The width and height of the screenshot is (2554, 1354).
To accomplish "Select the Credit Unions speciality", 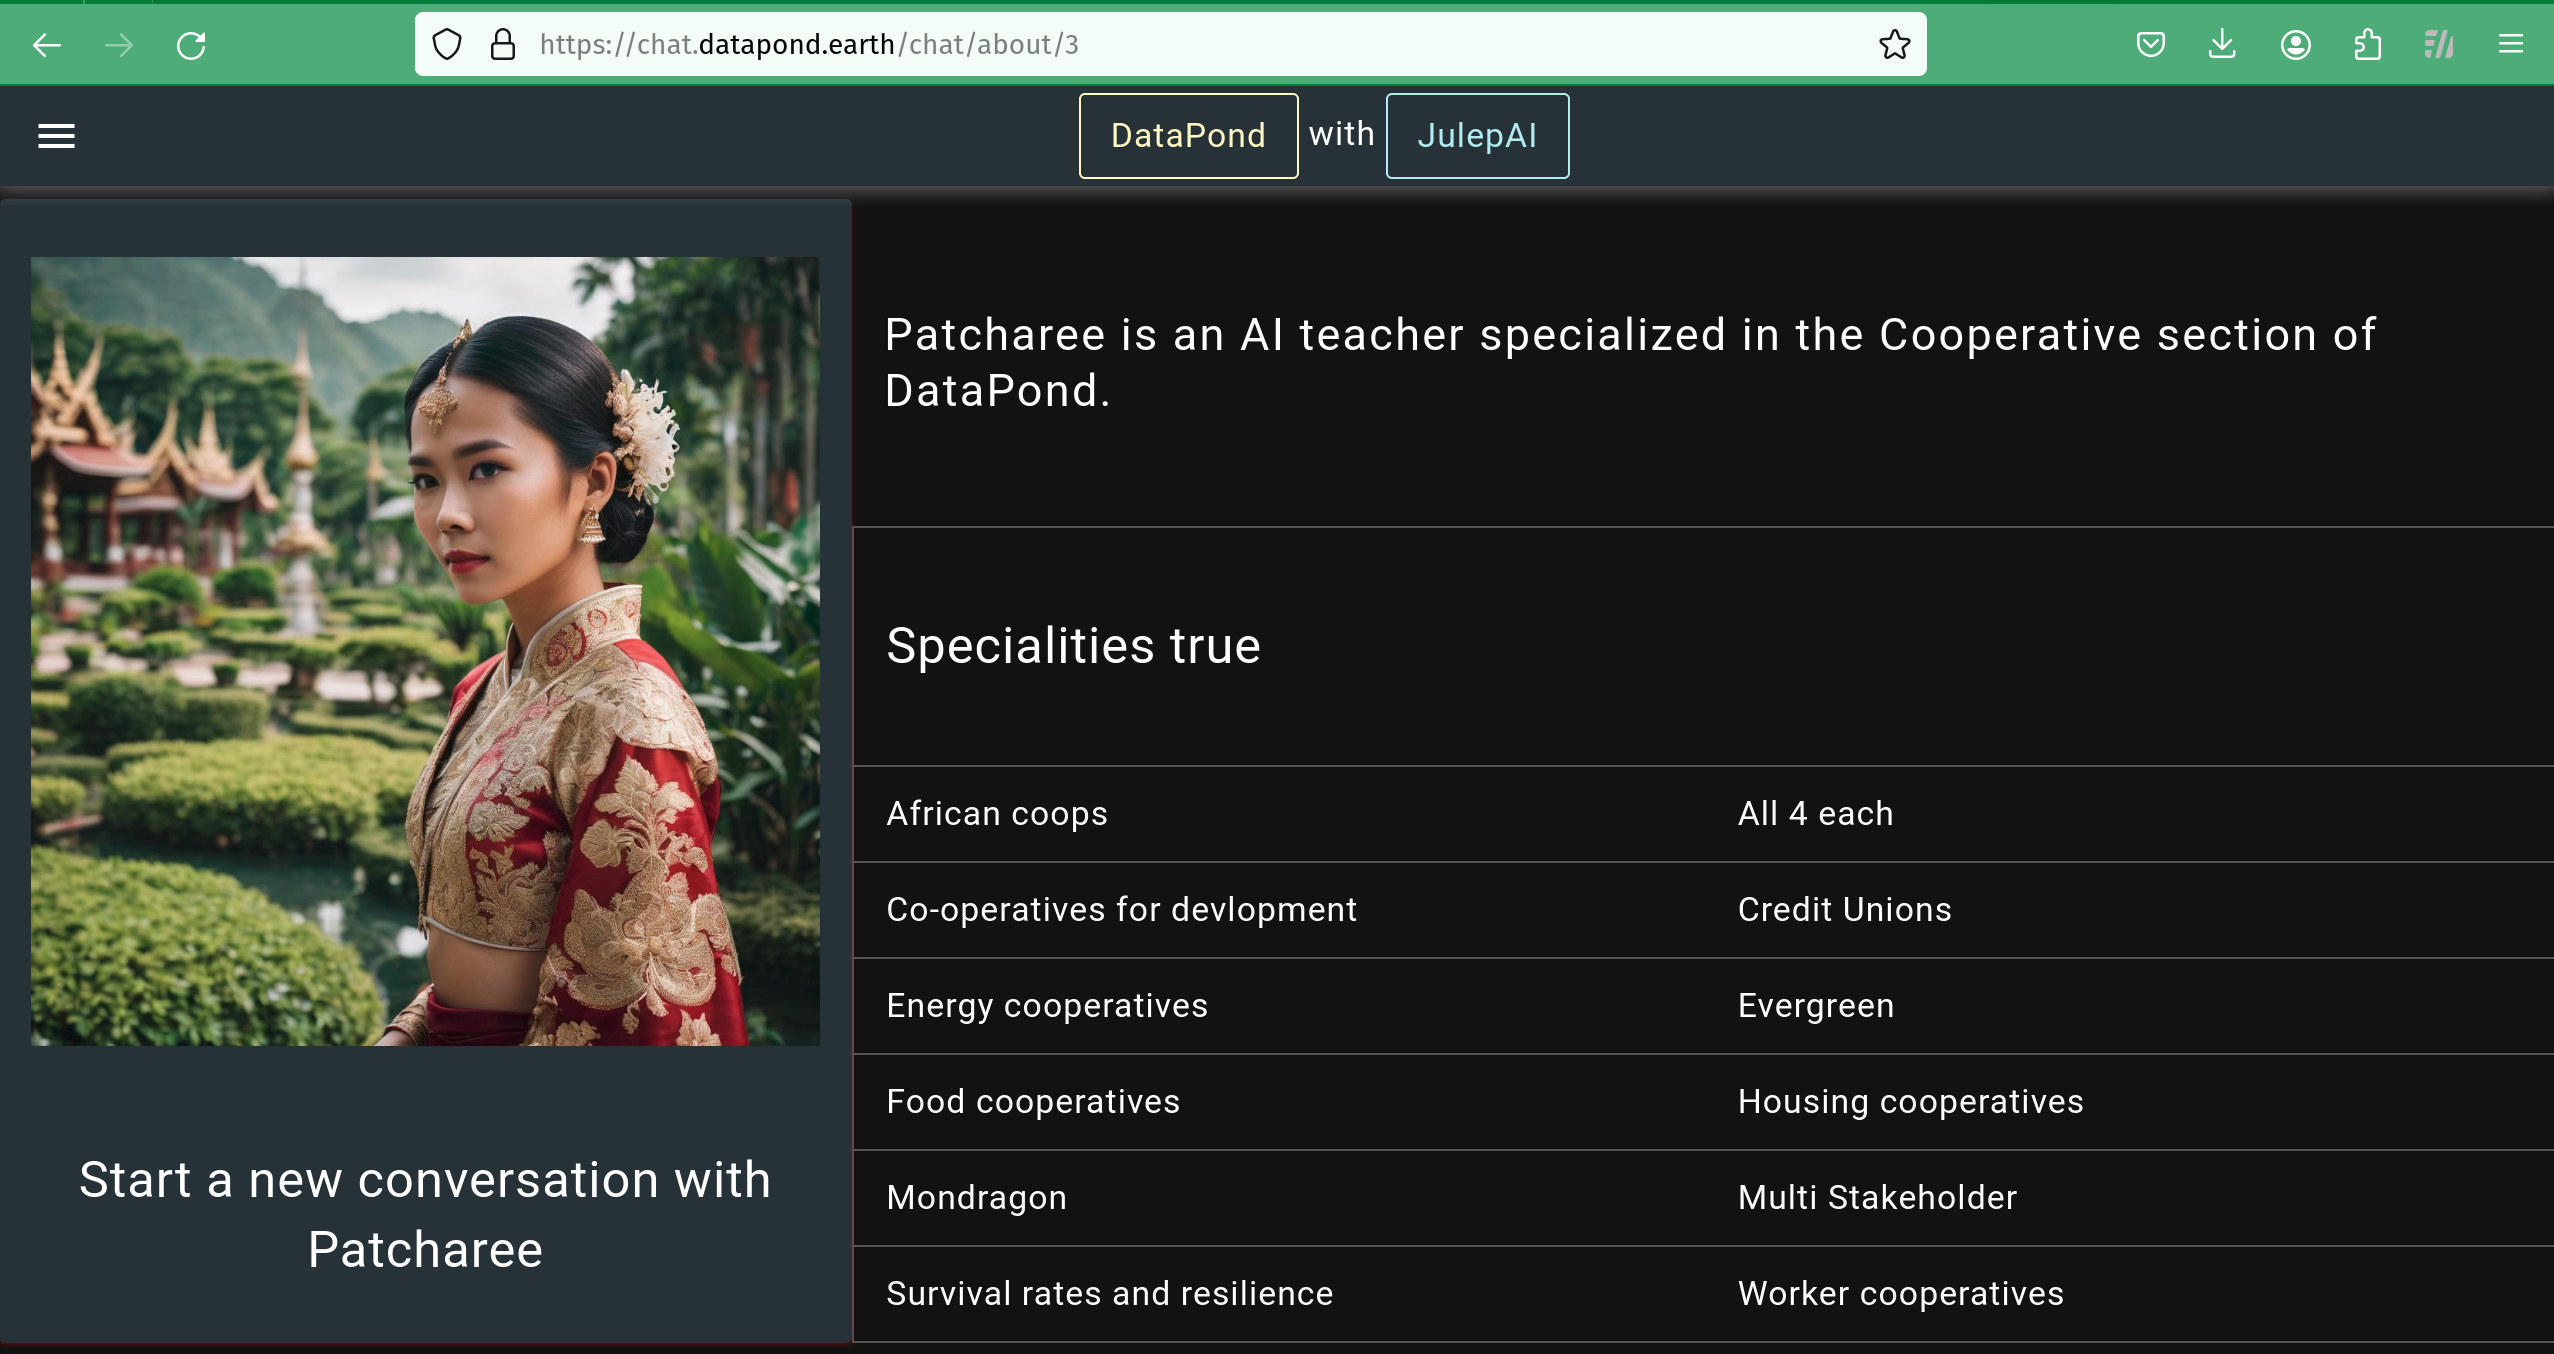I will tap(1844, 910).
